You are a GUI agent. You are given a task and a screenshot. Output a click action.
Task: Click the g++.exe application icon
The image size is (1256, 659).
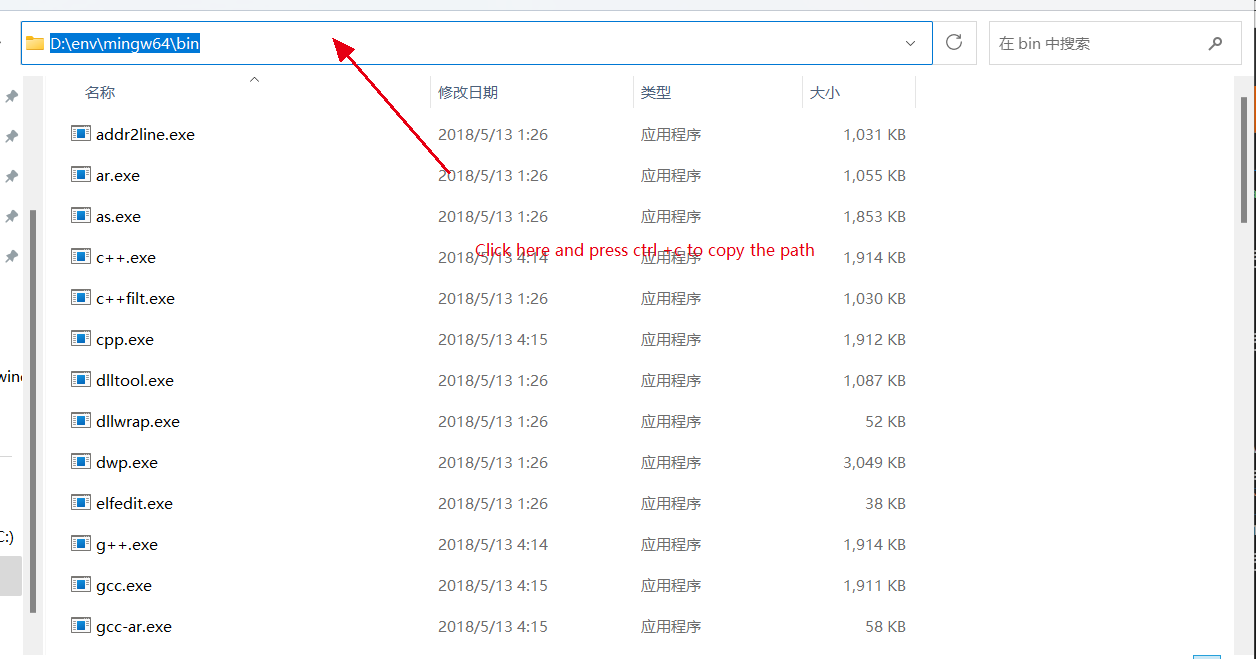point(81,544)
